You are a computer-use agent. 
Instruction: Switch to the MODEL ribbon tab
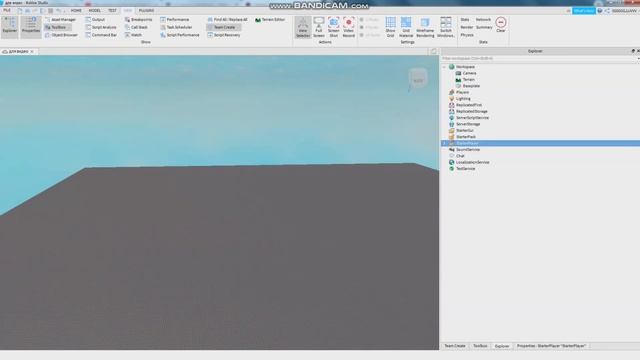(x=95, y=11)
